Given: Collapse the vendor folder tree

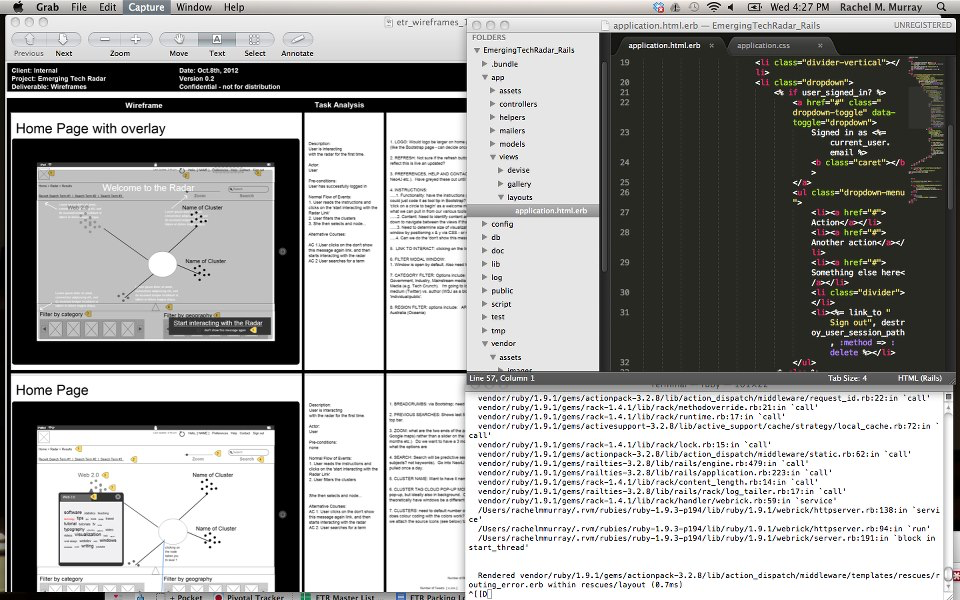Looking at the screenshot, I should [x=486, y=343].
